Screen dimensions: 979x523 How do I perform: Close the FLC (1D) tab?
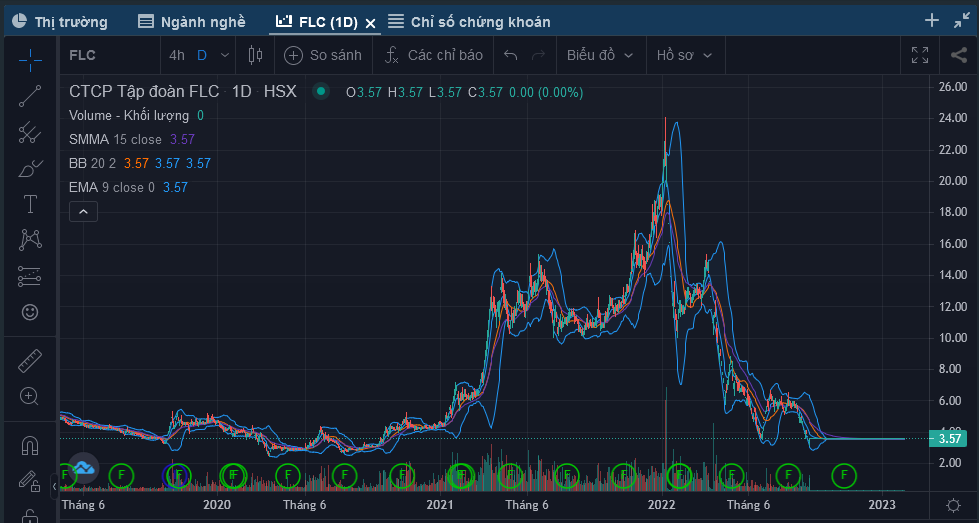coord(370,23)
